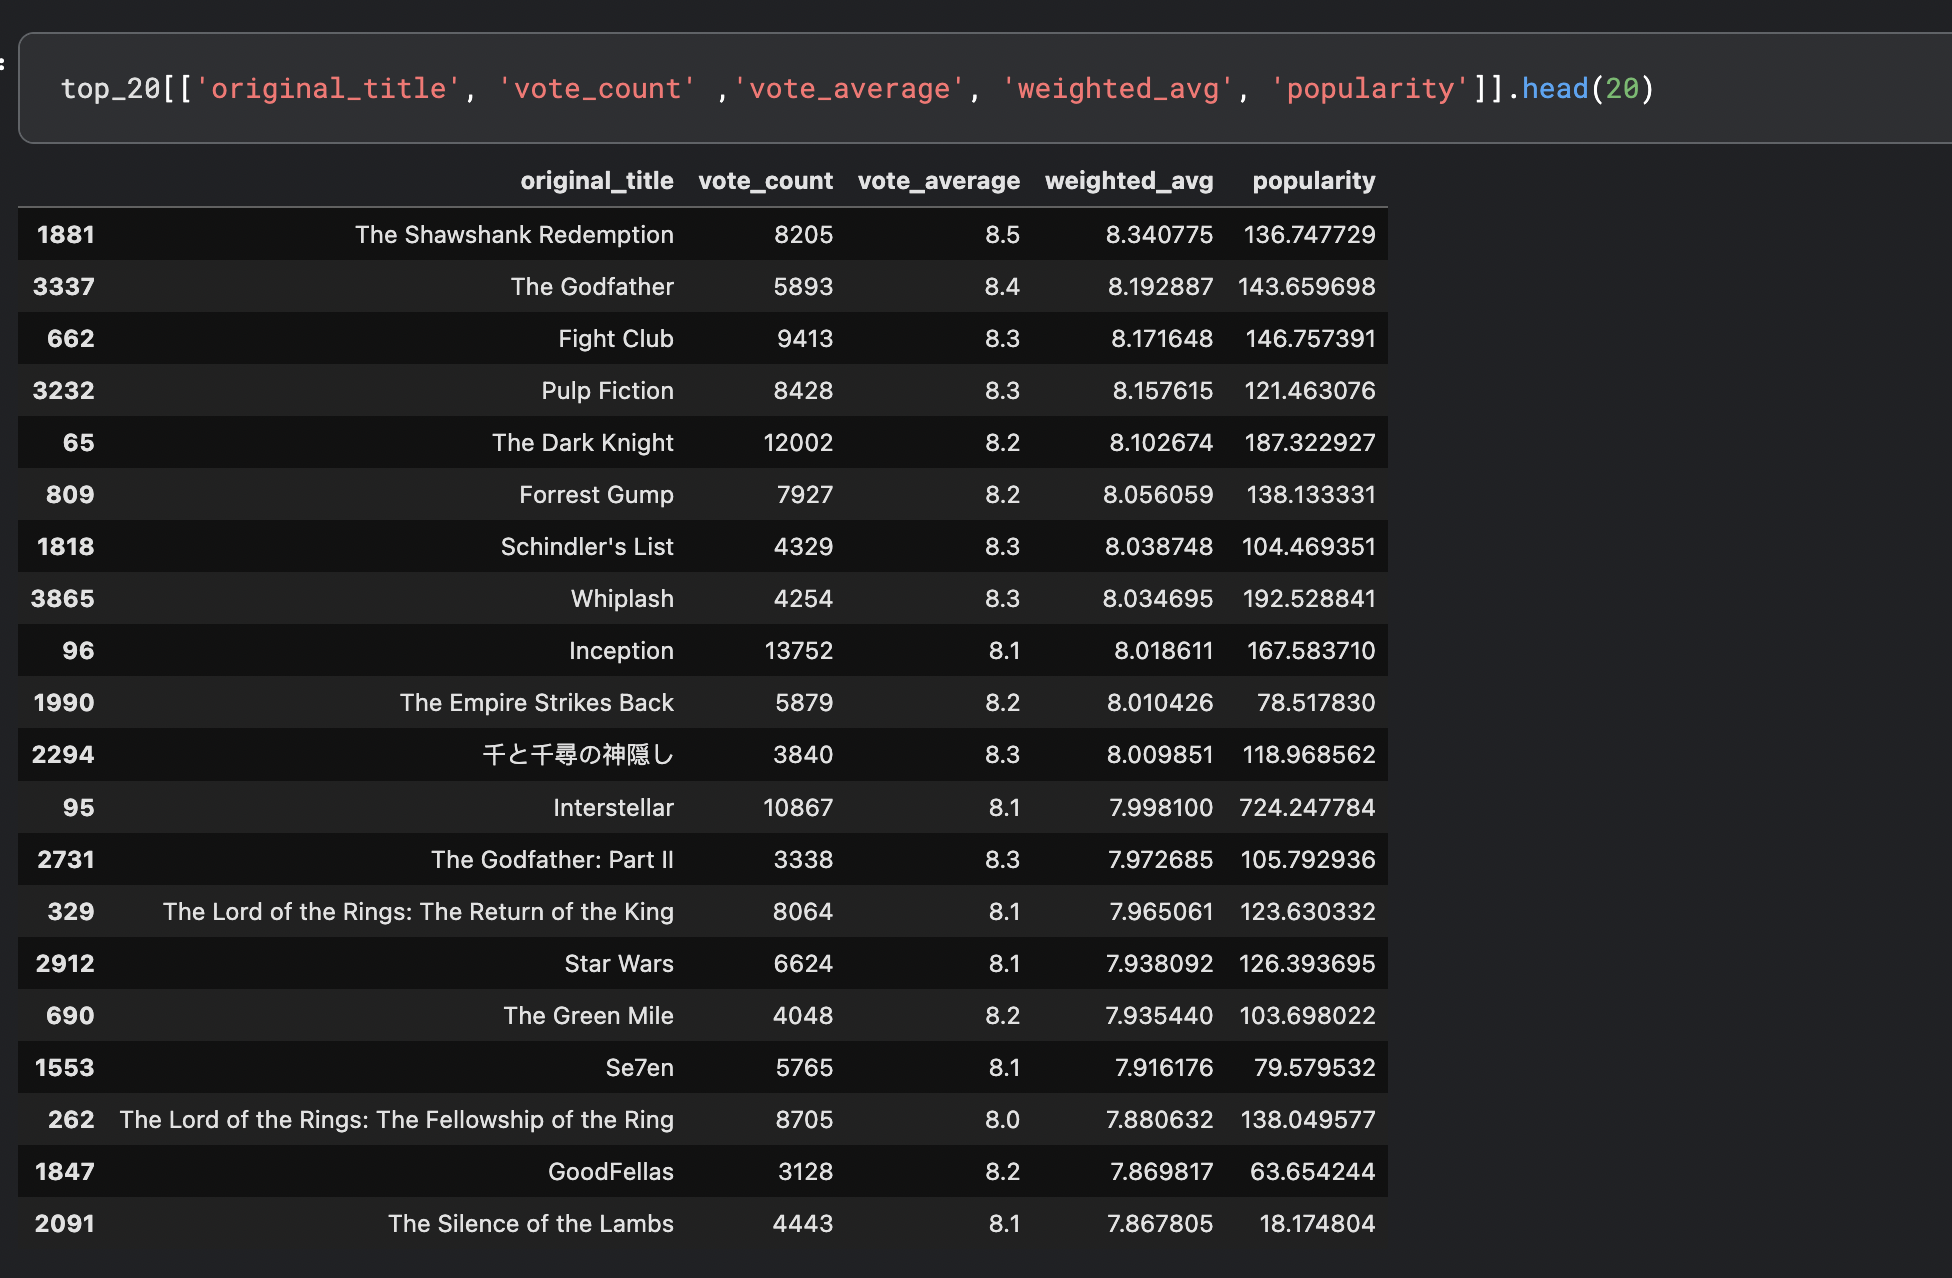Screen dimensions: 1952x1278
Task: Click the 'Interstellar' title cell
Action: point(613,808)
